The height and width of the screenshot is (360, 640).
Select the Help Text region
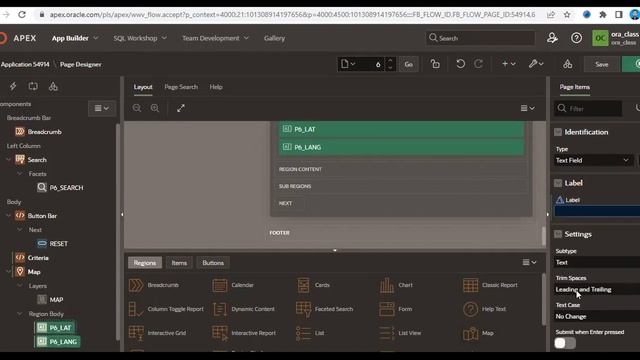(x=484, y=309)
